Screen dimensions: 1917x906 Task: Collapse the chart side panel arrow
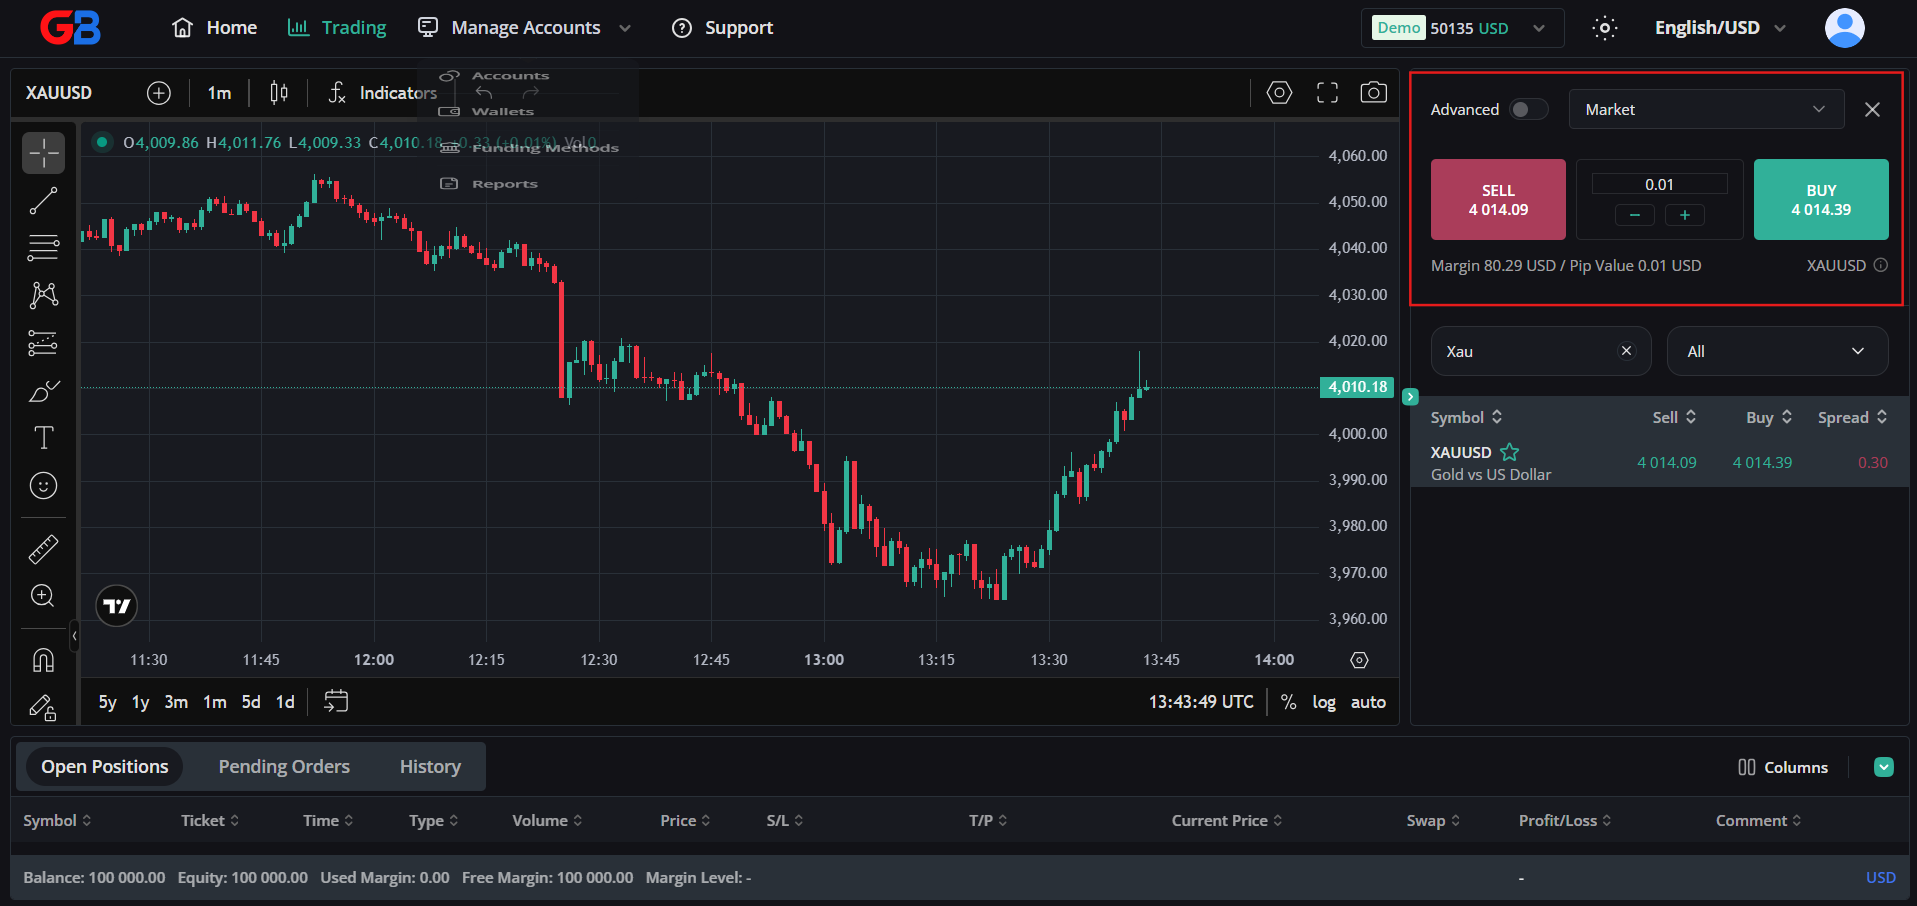click(x=1410, y=397)
